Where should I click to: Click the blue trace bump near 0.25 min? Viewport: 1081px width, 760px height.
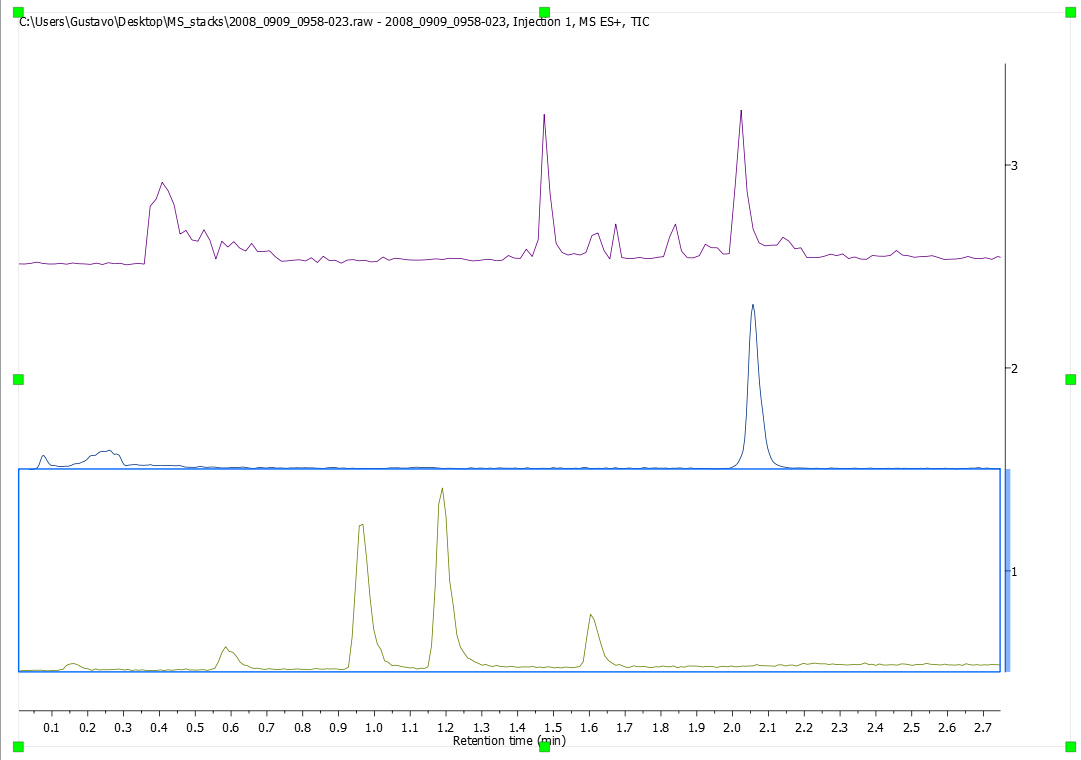[107, 458]
